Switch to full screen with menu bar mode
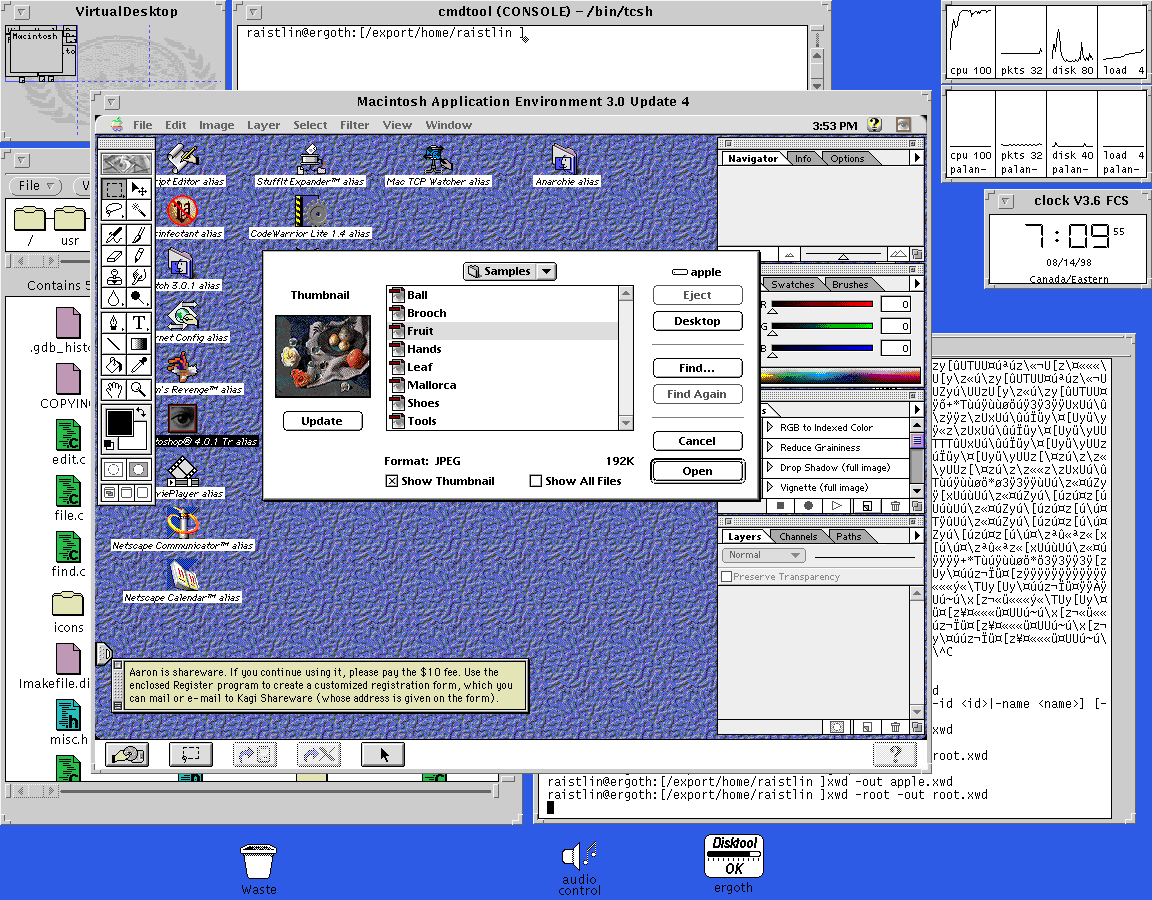The image size is (1152, 900). (x=126, y=493)
